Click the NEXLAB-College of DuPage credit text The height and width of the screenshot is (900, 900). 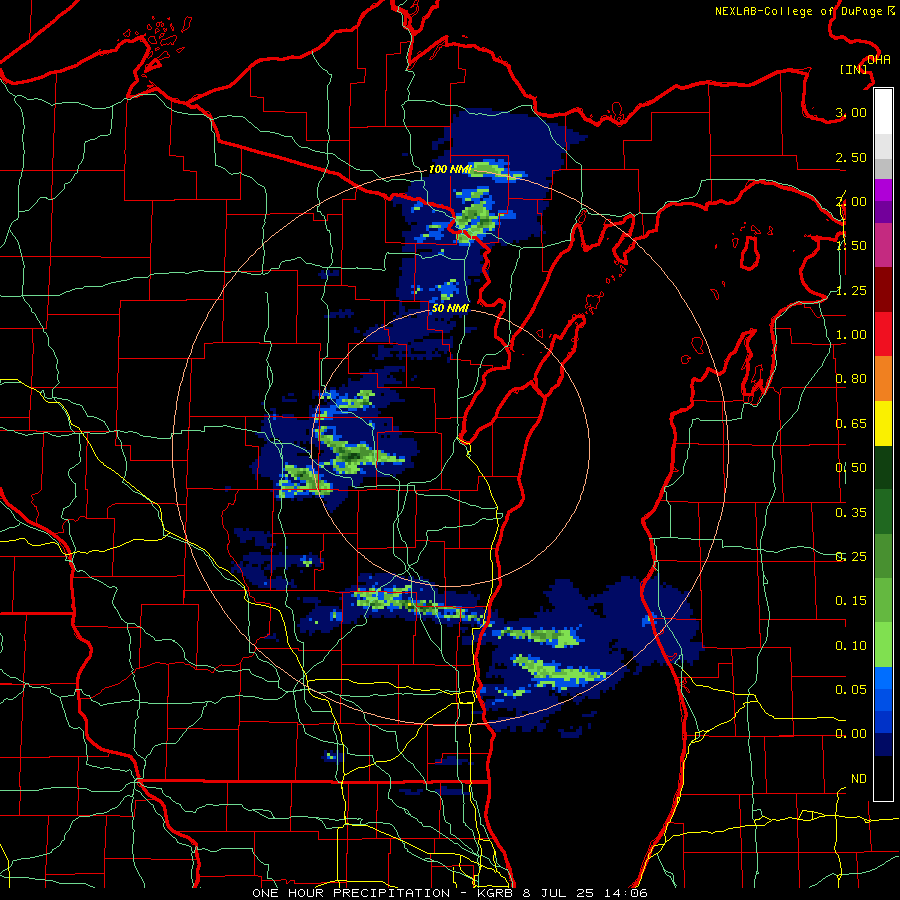(x=805, y=11)
